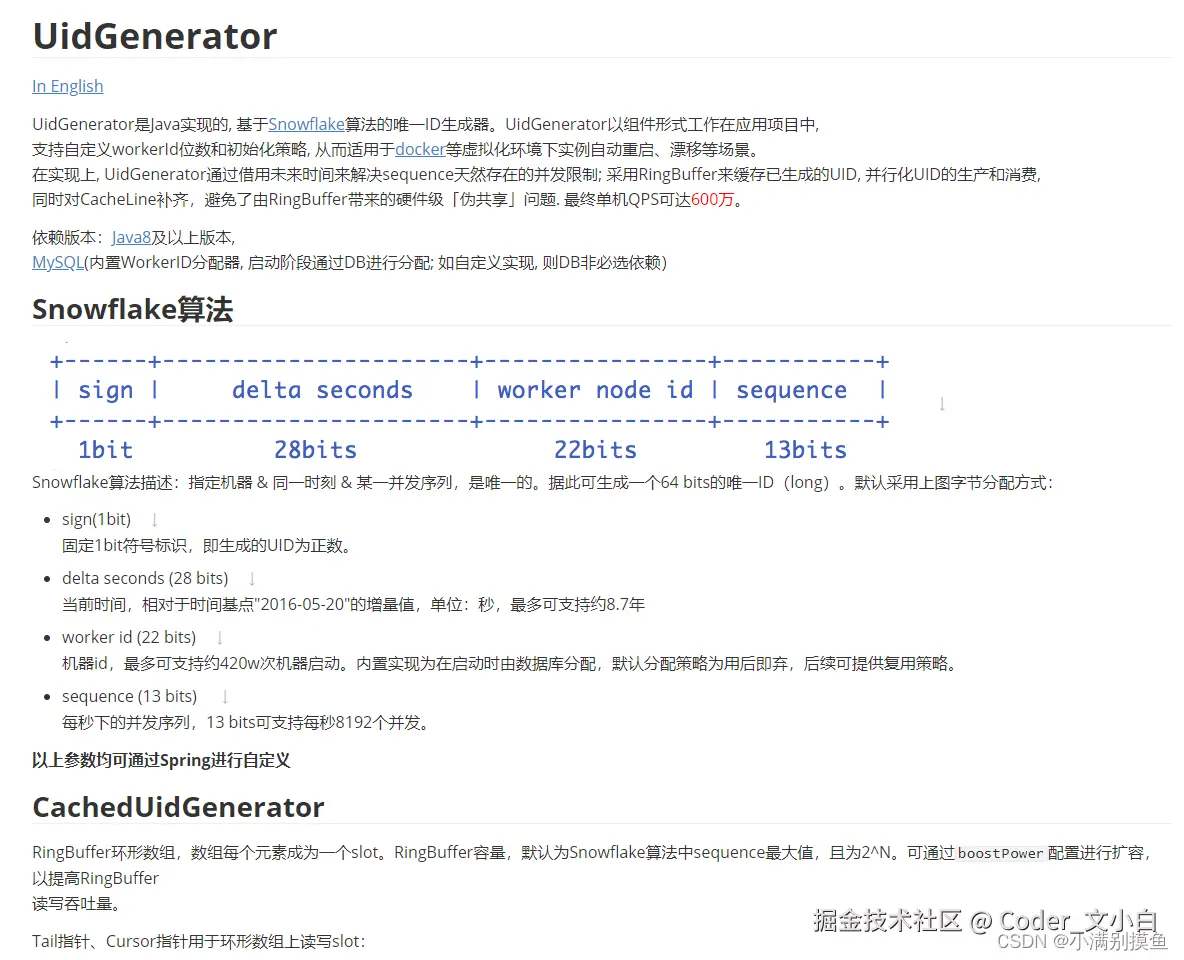Click the anchor icon beside sequence (13 bits)
Viewport: 1184px width, 960px height.
click(225, 696)
